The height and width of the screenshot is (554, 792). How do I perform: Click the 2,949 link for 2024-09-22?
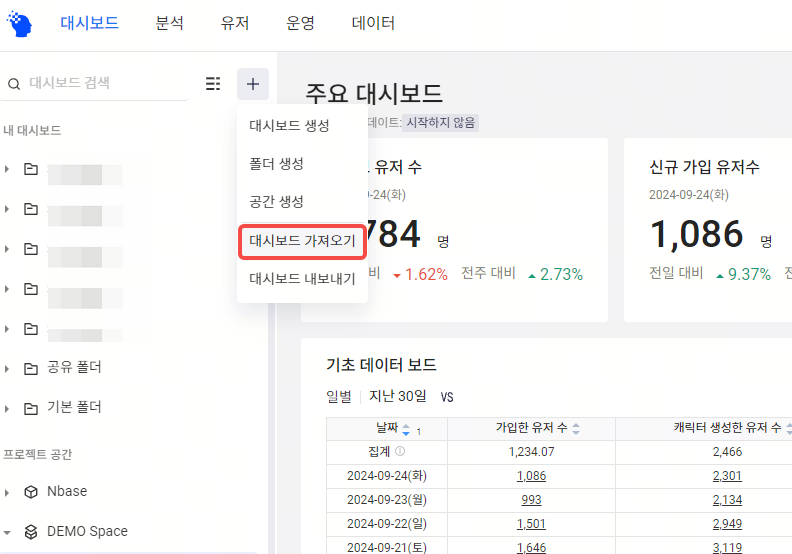tap(727, 524)
